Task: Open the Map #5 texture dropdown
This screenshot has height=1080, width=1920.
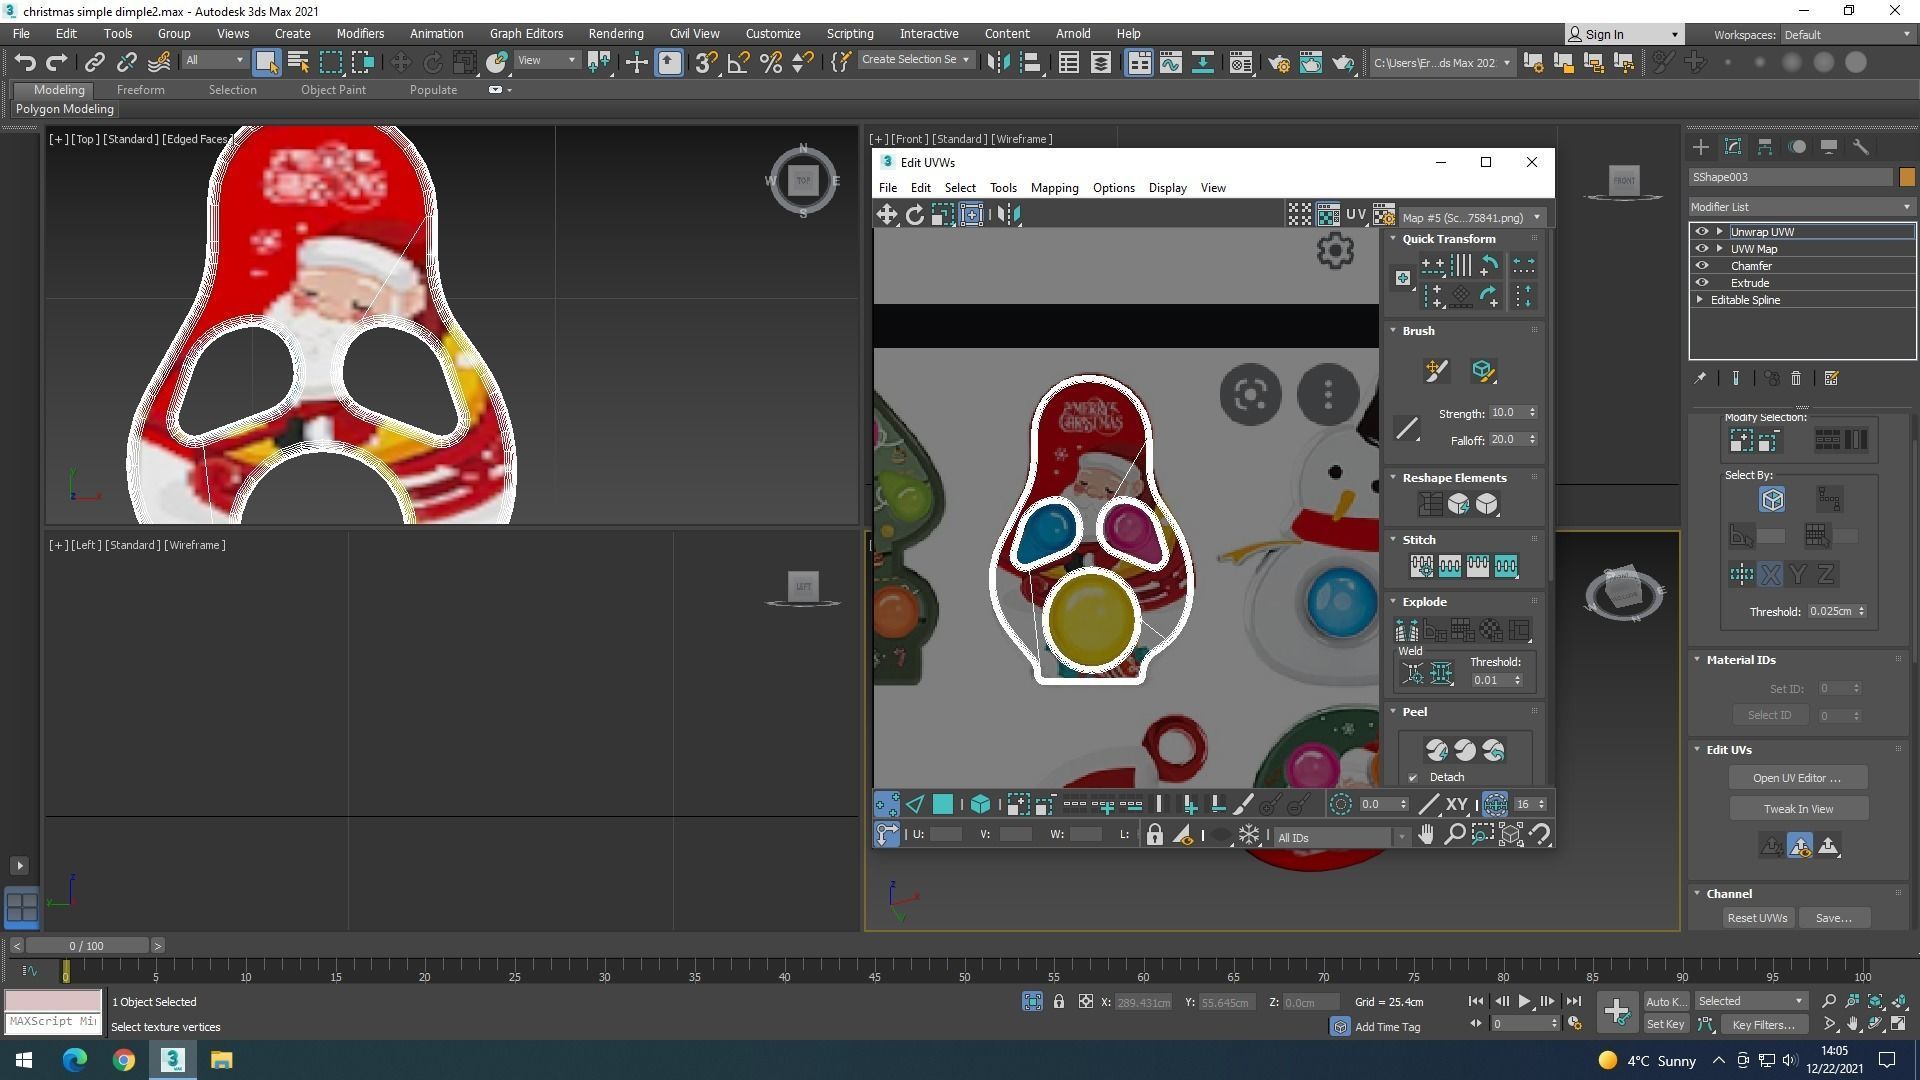Action: click(1471, 217)
